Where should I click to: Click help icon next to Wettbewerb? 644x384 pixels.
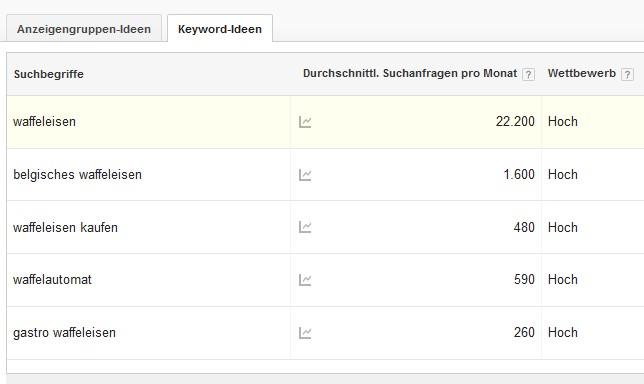pos(627,74)
